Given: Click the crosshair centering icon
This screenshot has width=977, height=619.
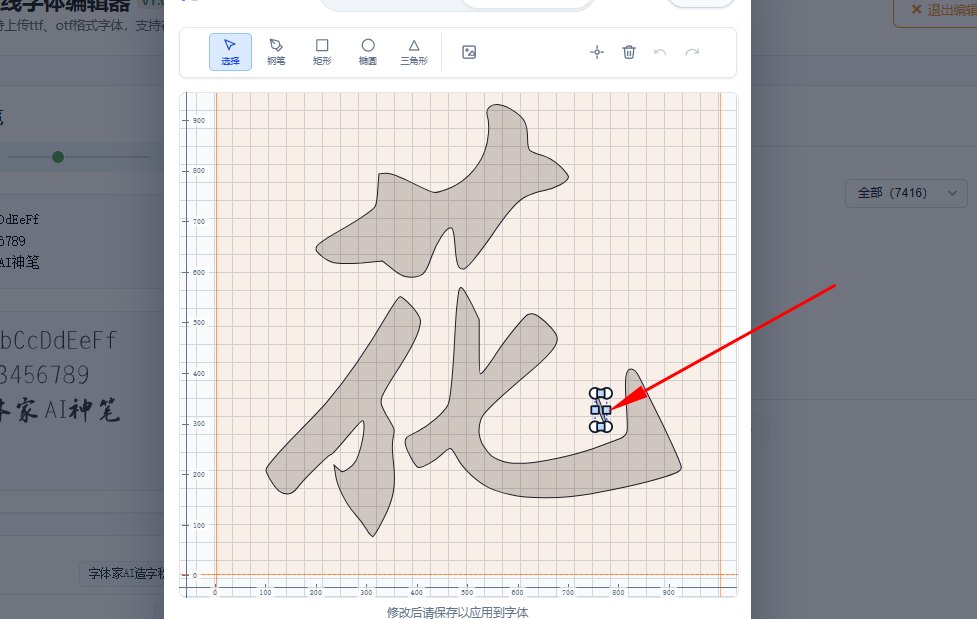Looking at the screenshot, I should (x=597, y=52).
